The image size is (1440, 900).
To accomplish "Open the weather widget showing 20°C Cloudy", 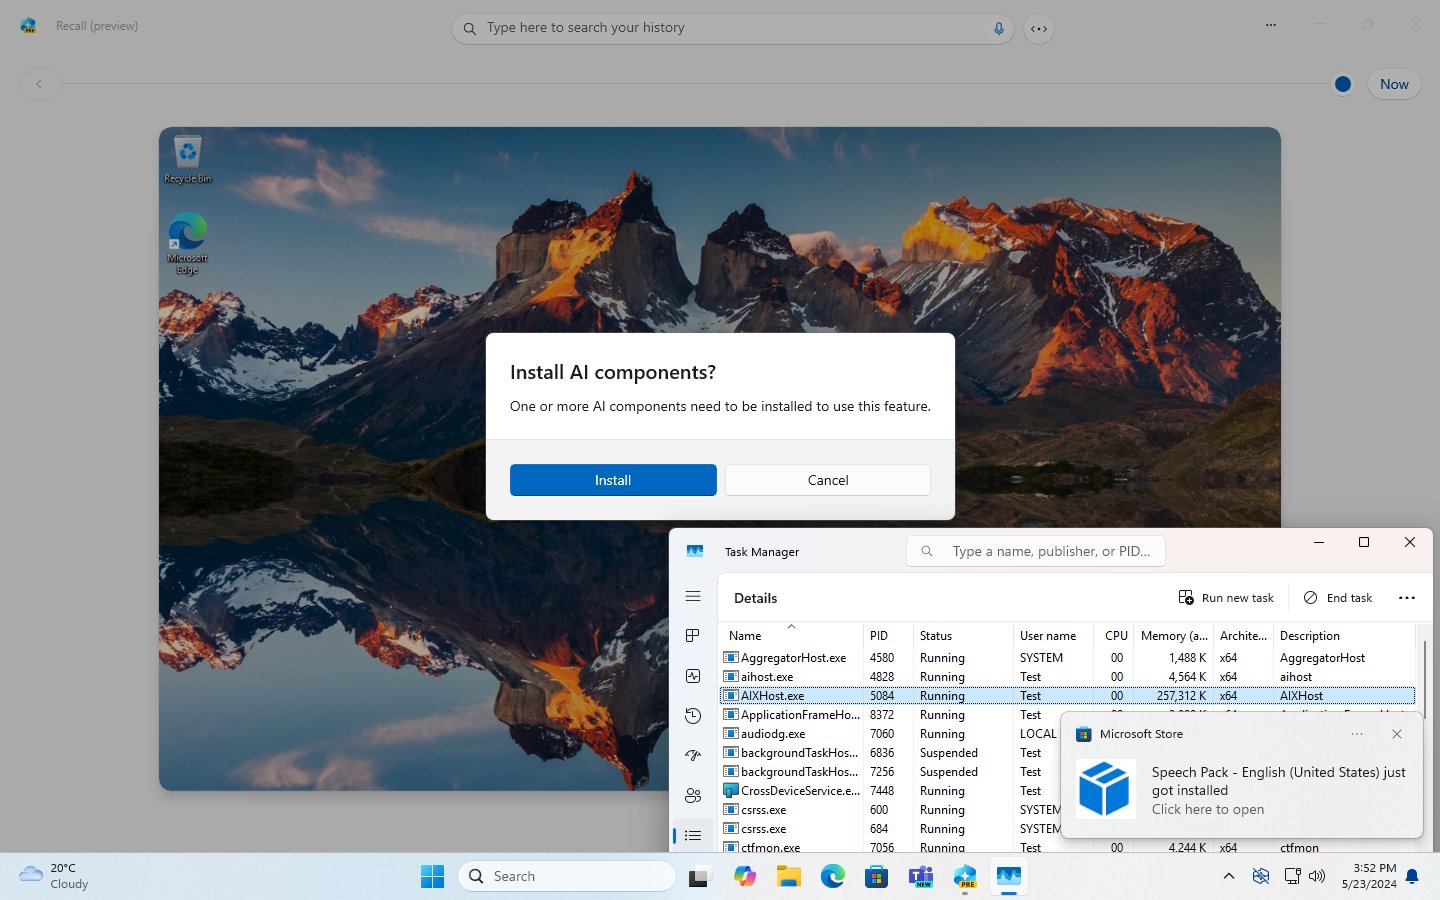I will (55, 876).
